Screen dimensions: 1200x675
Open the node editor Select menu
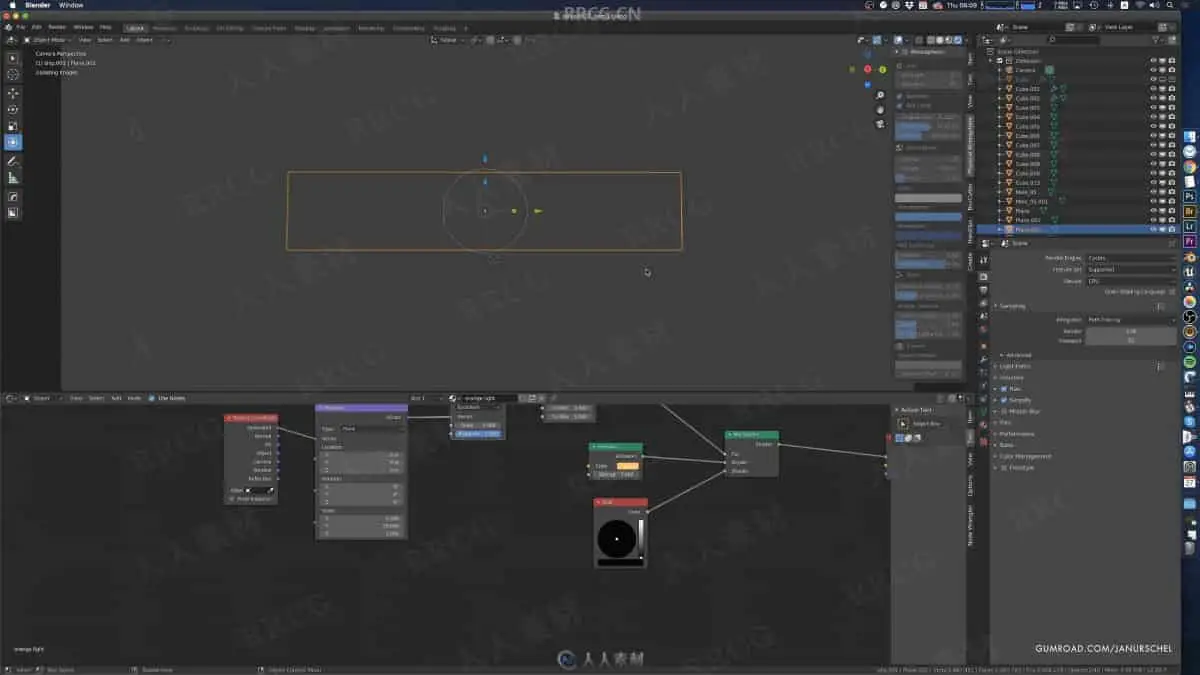(x=96, y=398)
